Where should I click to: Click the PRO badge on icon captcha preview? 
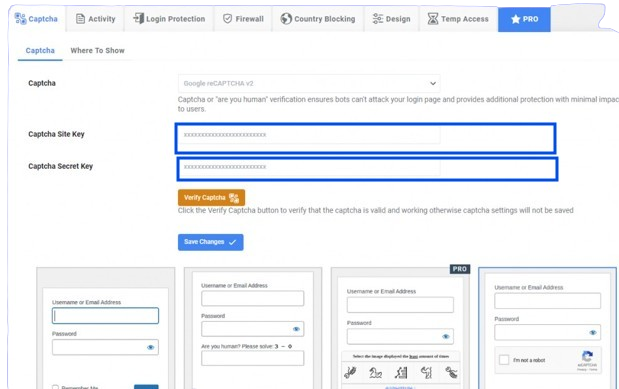click(x=460, y=269)
